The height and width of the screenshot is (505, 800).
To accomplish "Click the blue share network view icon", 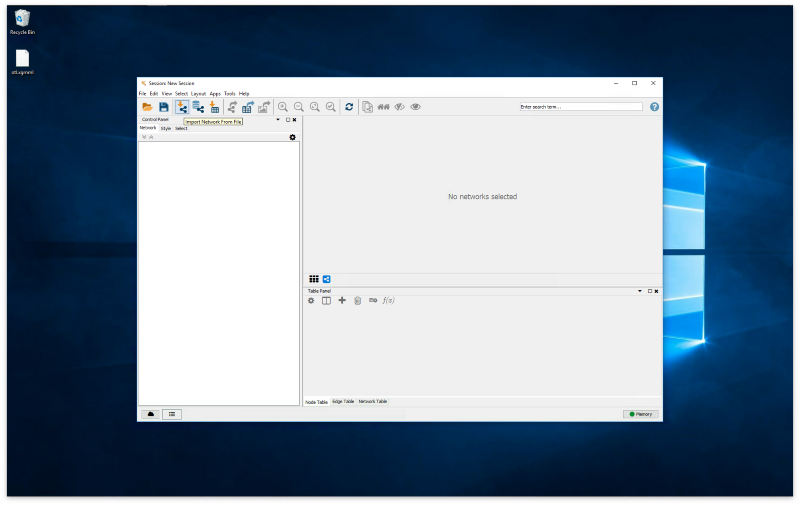I will 327,279.
